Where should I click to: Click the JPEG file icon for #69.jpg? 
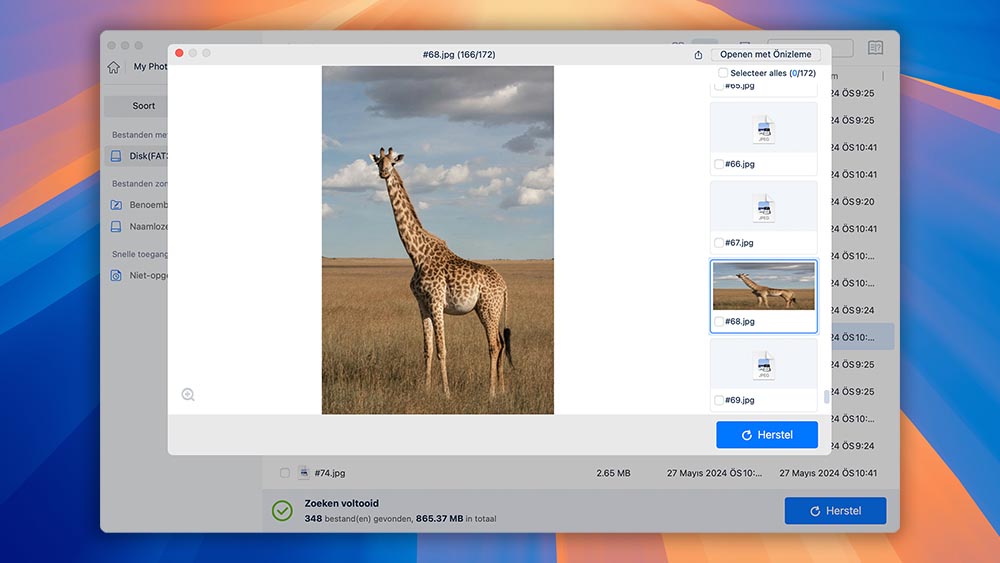pos(763,366)
